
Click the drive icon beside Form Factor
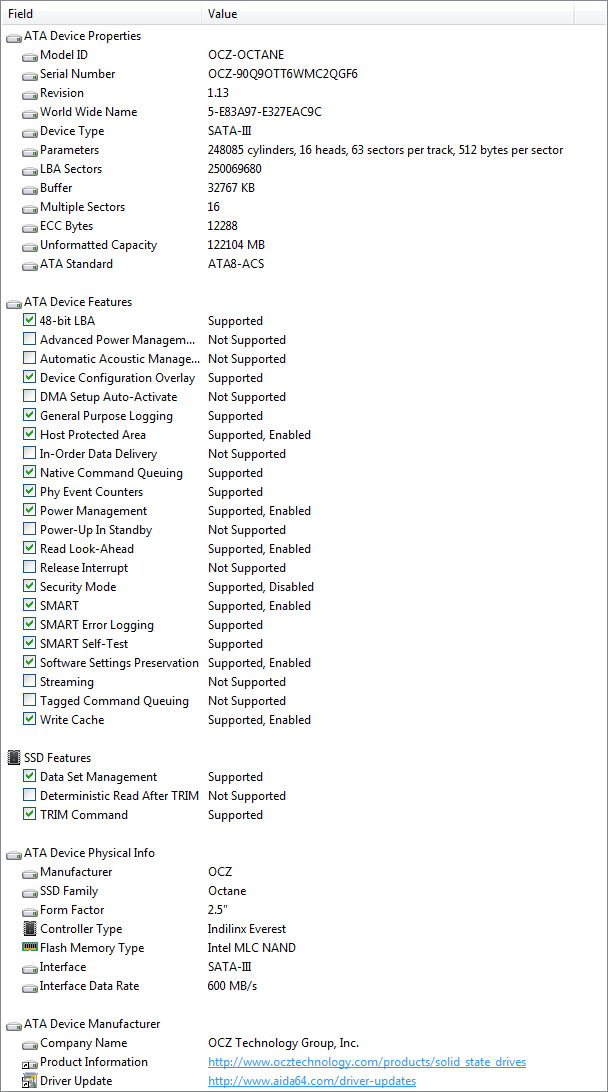29,911
